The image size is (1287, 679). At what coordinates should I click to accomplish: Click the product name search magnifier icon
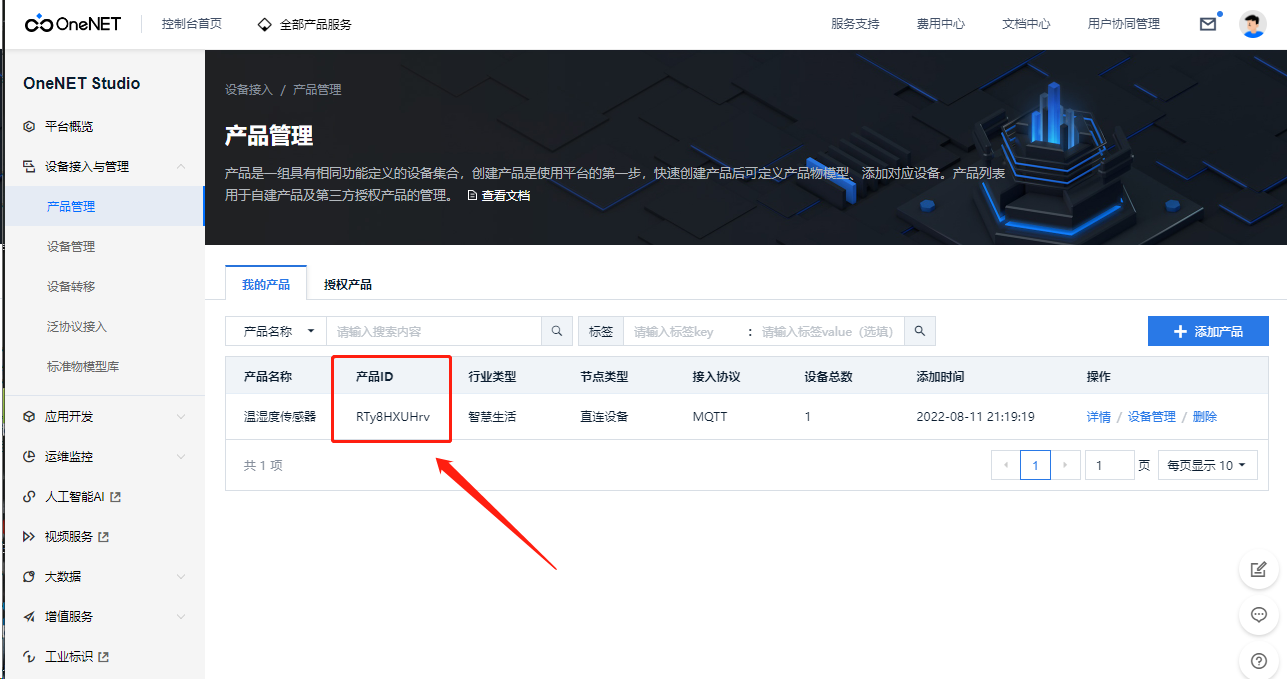[x=557, y=331]
